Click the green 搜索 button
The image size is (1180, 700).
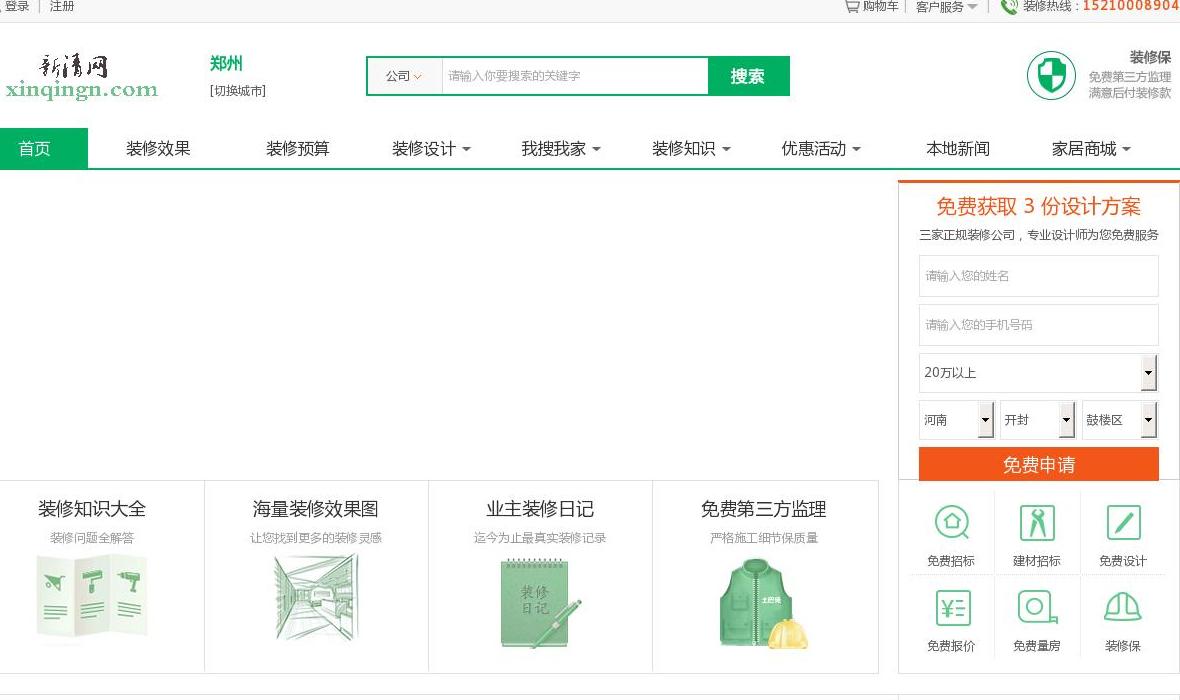(x=748, y=76)
